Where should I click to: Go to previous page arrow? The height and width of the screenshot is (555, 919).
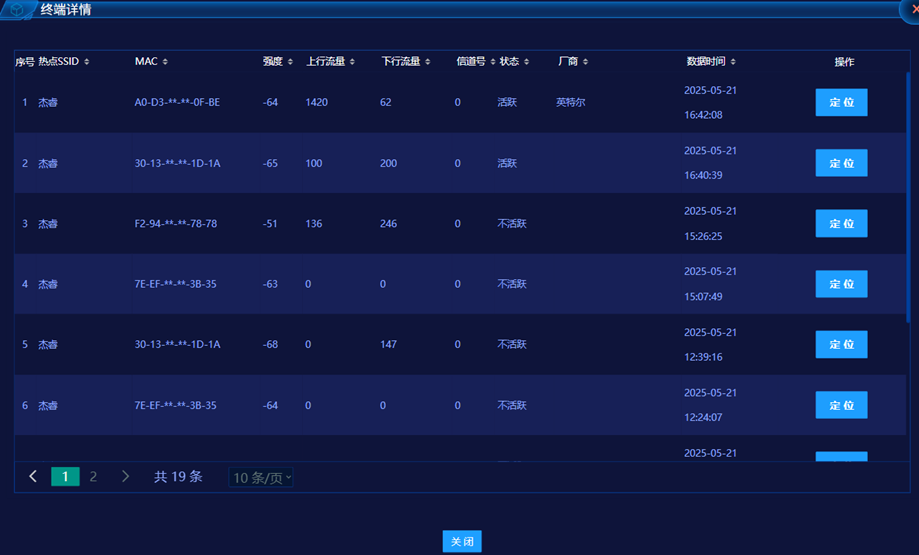coord(33,476)
